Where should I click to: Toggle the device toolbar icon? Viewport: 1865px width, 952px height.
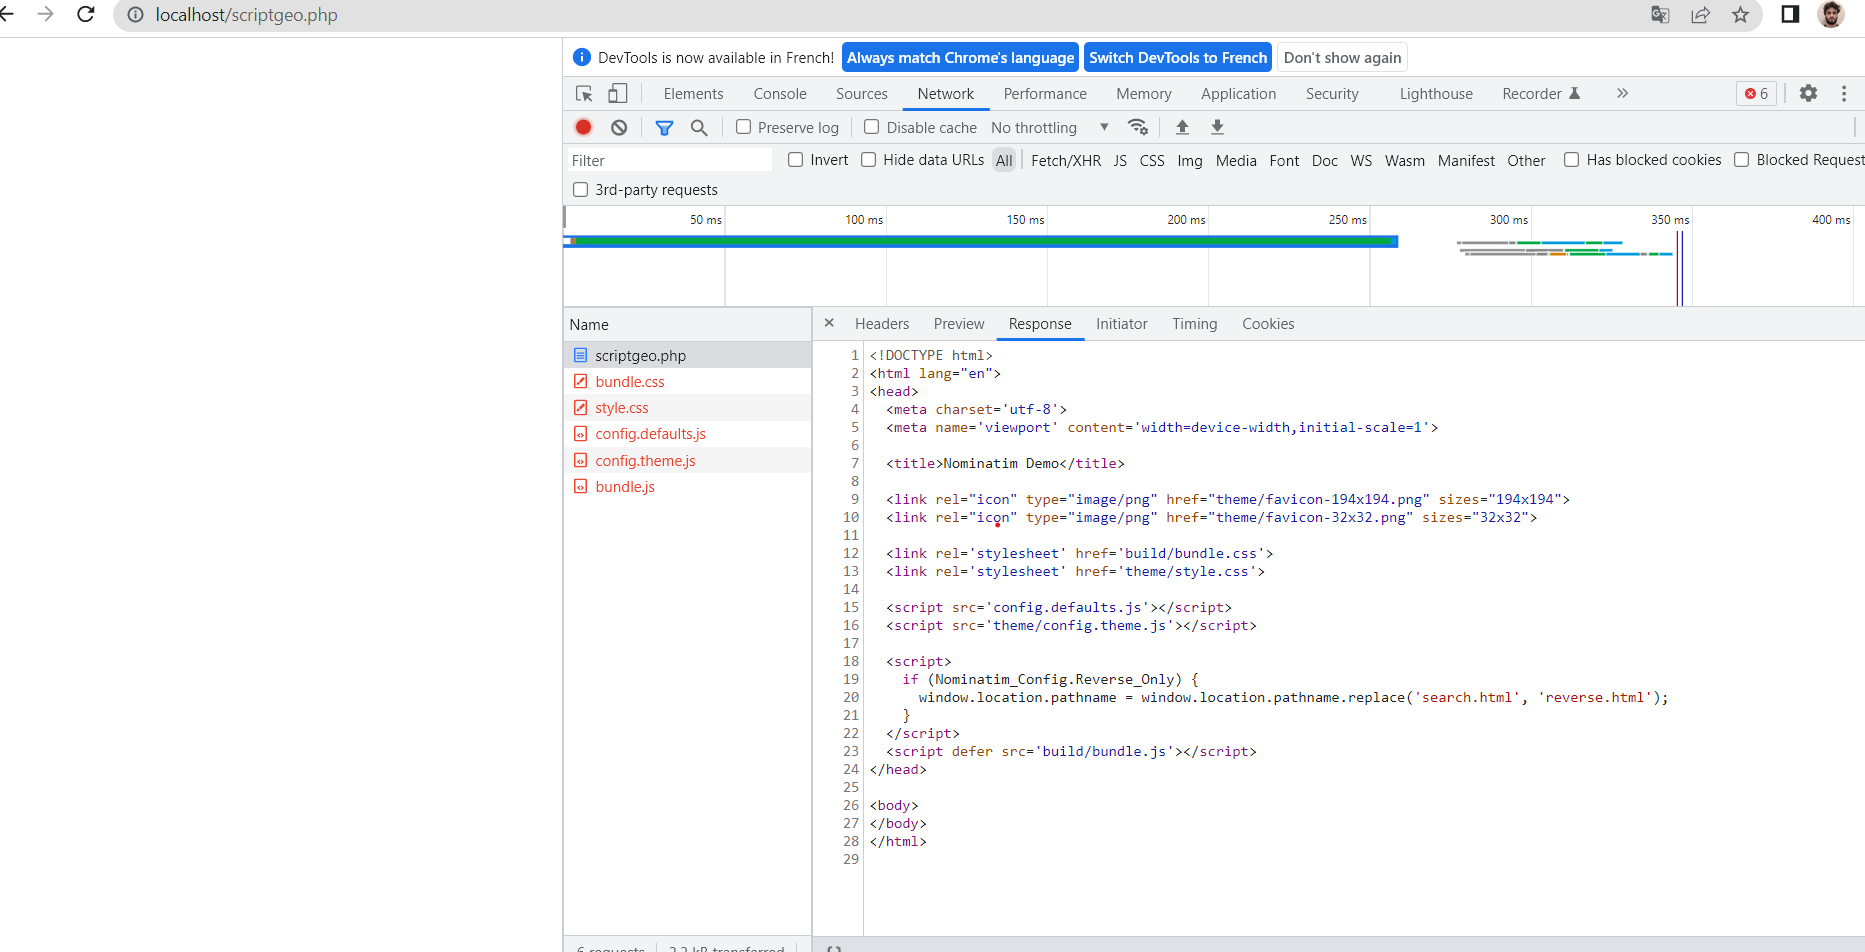pyautogui.click(x=618, y=93)
